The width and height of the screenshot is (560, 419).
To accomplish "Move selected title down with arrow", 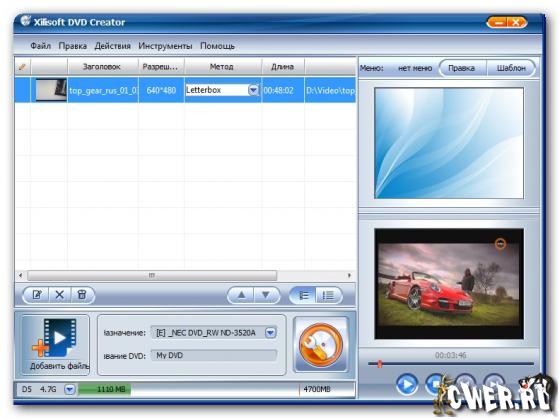I will click(x=266, y=295).
